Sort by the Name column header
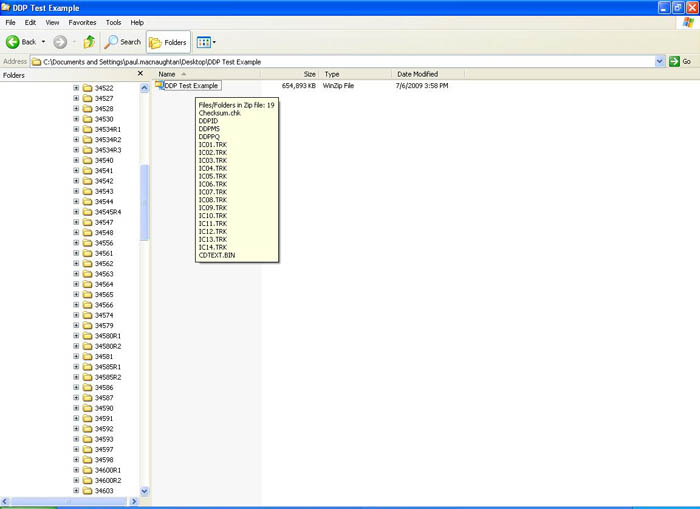700x509 pixels. 207,74
